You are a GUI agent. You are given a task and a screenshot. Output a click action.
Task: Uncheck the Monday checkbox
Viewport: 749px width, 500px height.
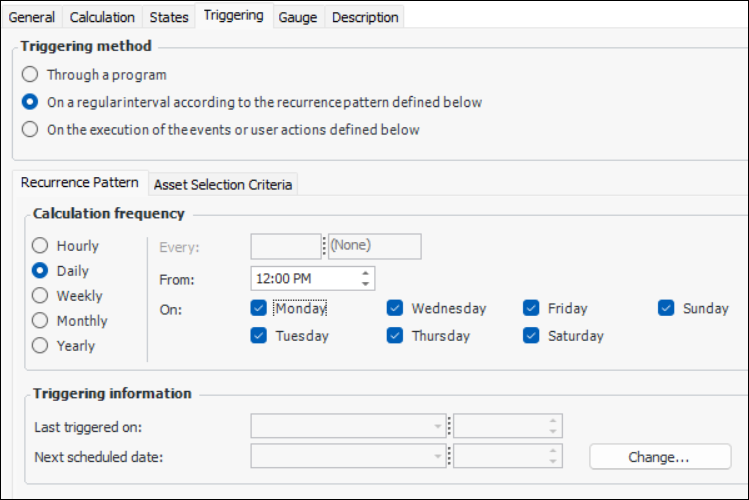click(260, 308)
